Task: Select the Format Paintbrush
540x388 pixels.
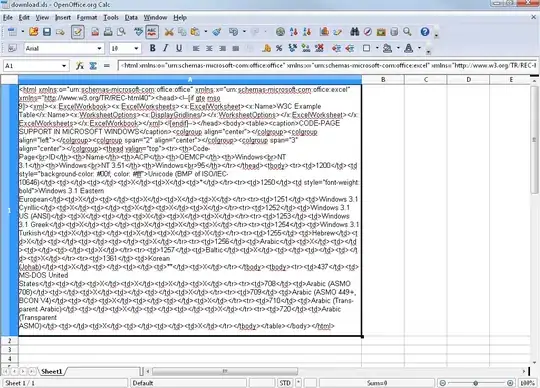Action: click(x=217, y=32)
